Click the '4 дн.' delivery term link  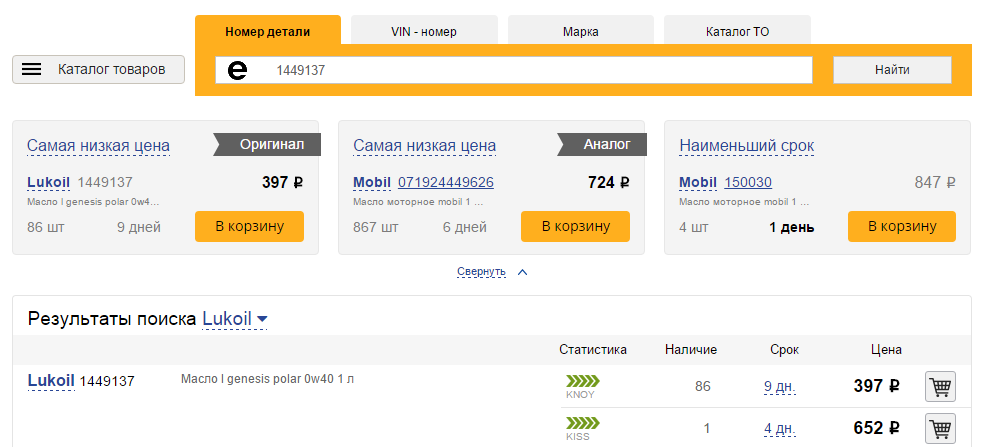click(x=780, y=429)
